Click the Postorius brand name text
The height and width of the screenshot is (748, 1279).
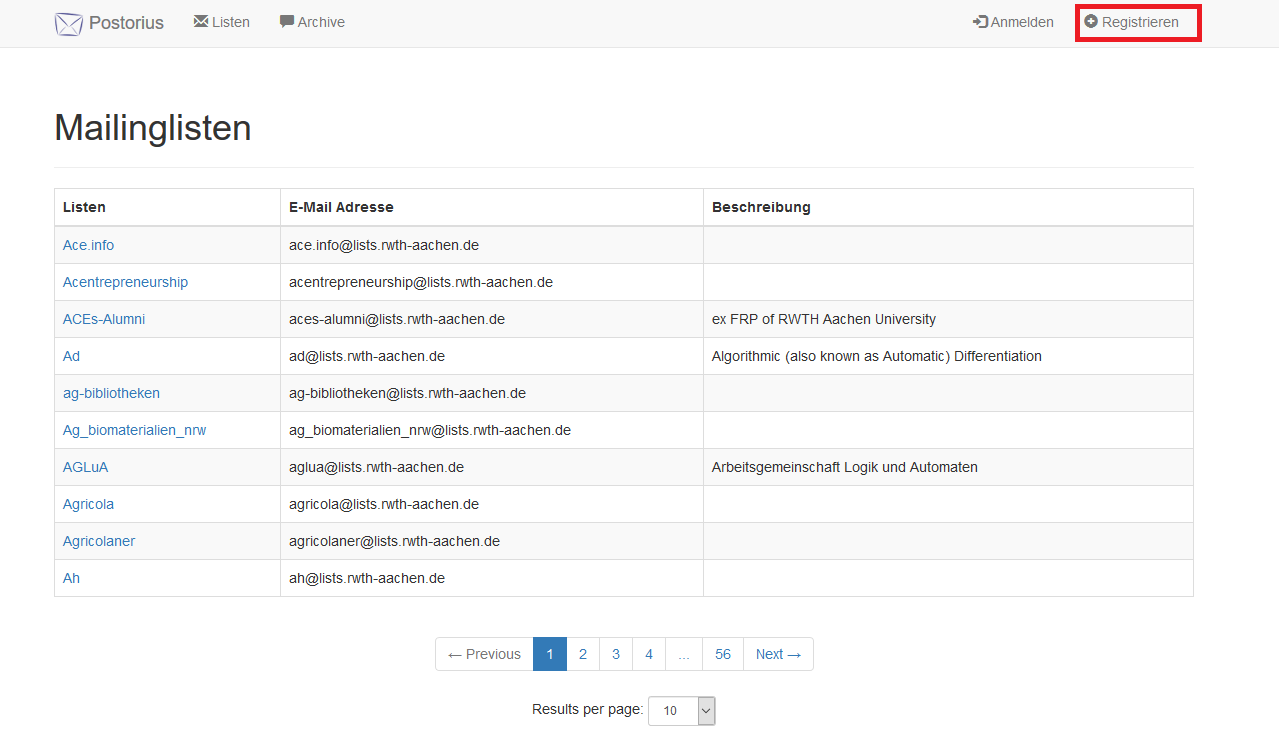point(126,22)
